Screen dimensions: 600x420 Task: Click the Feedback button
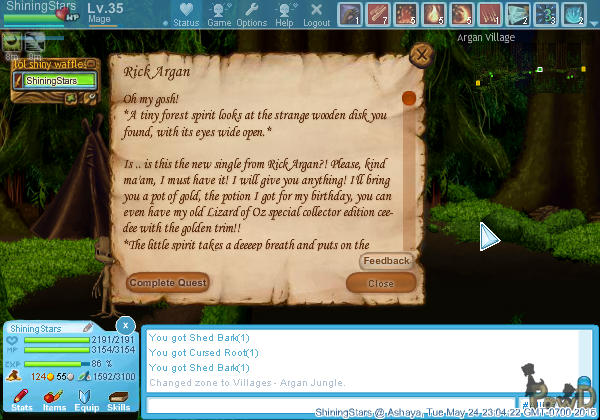pyautogui.click(x=386, y=261)
